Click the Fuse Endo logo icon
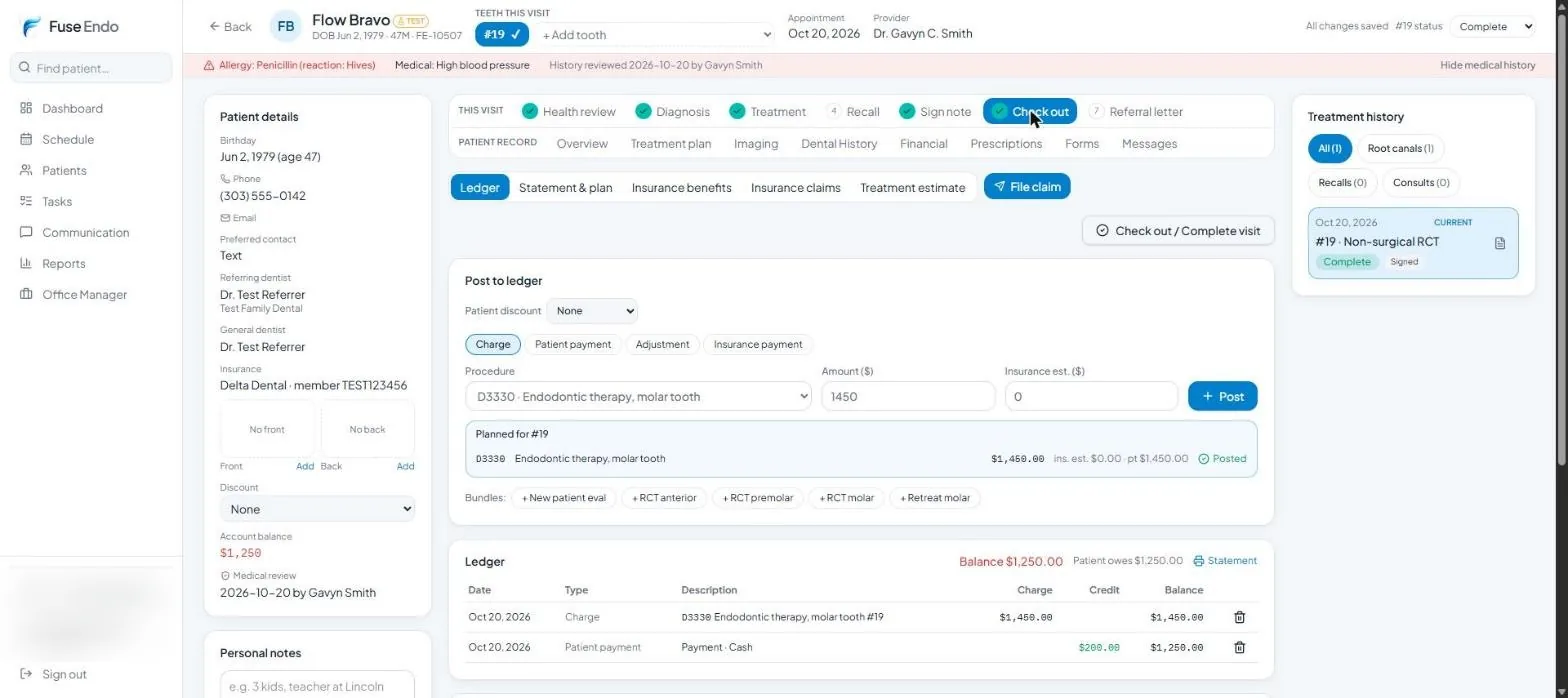 (31, 27)
